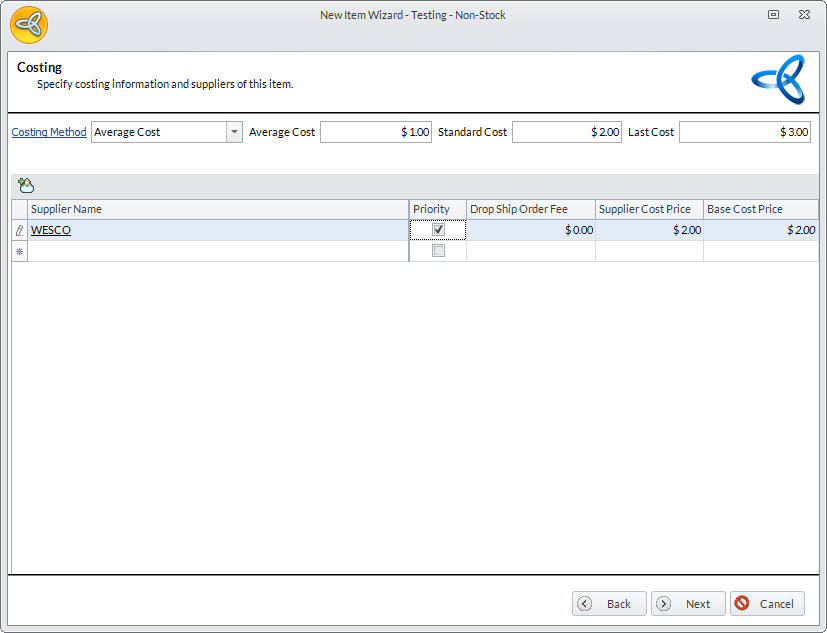Screen dimensions: 827x633
Task: Cancel the new item wizard
Action: tap(767, 604)
